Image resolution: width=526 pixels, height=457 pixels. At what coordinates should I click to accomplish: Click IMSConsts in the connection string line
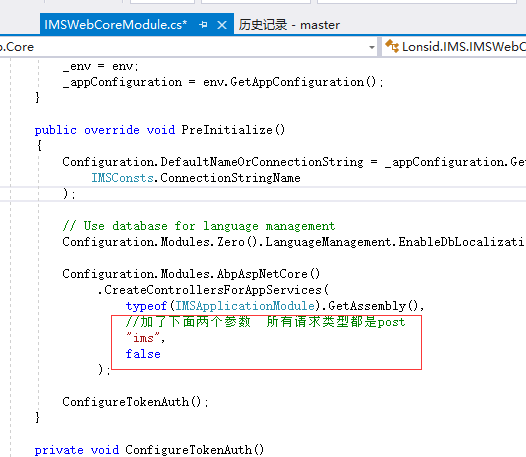click(x=122, y=178)
